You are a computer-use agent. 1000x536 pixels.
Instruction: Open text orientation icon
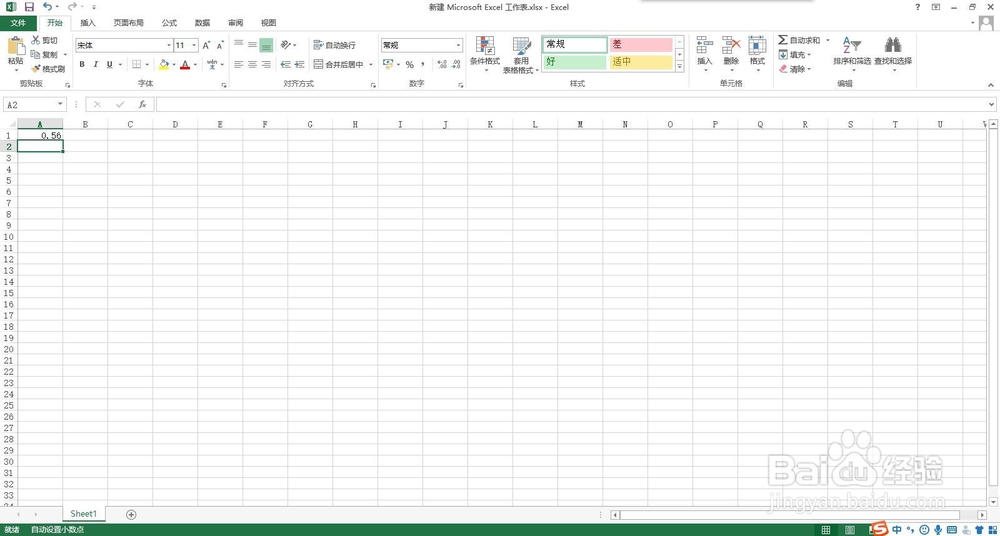(286, 45)
